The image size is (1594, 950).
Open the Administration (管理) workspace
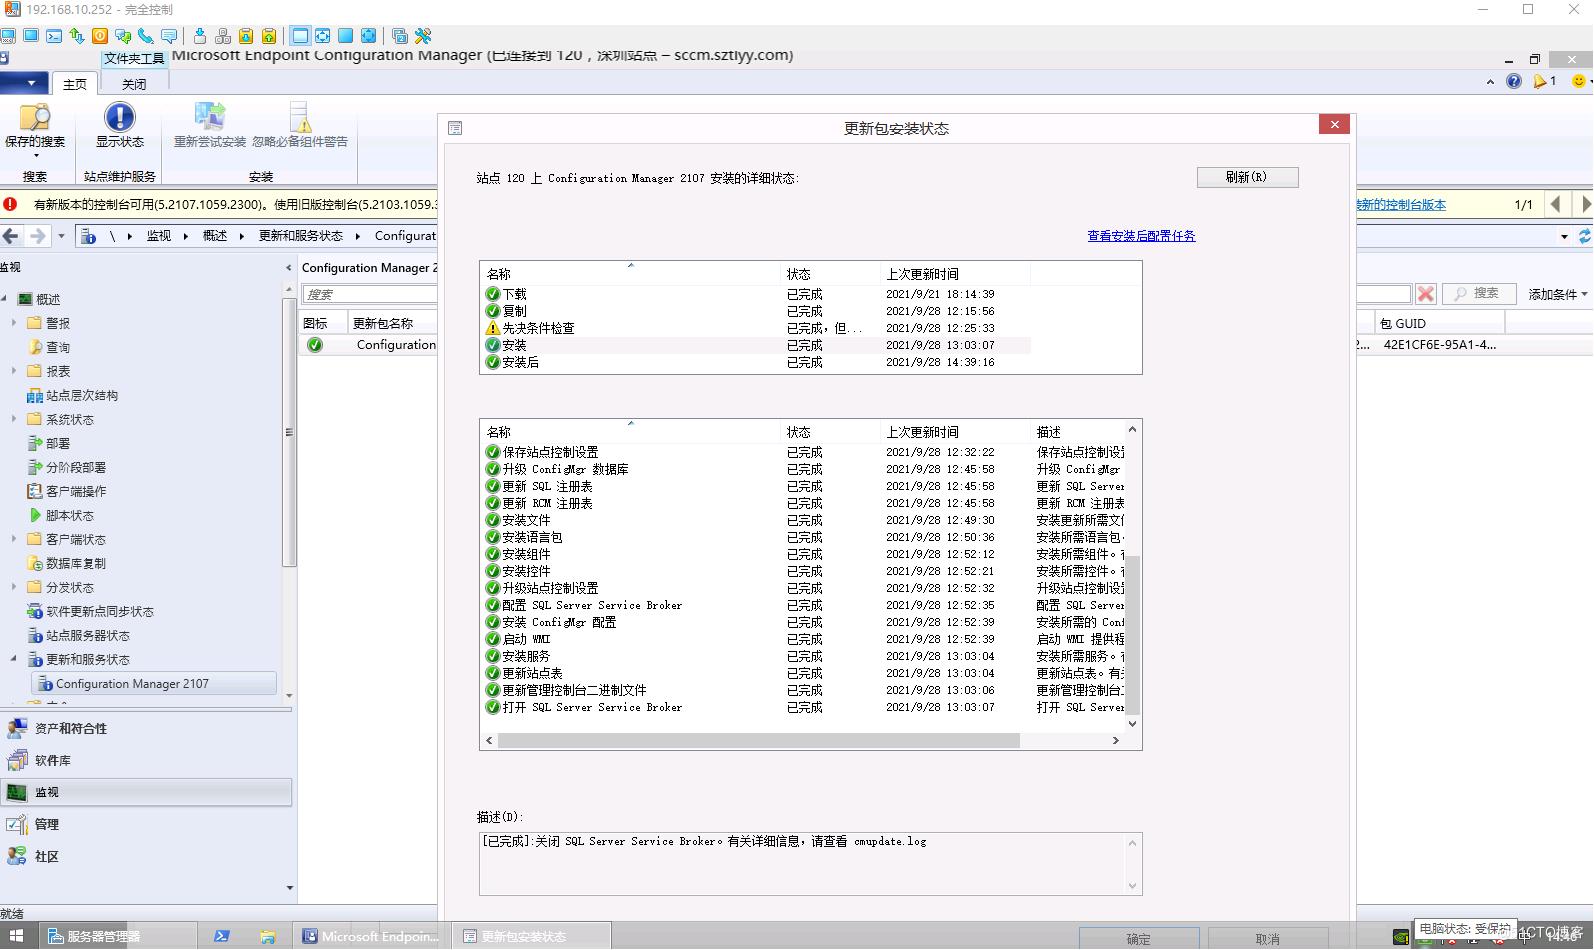[146, 825]
